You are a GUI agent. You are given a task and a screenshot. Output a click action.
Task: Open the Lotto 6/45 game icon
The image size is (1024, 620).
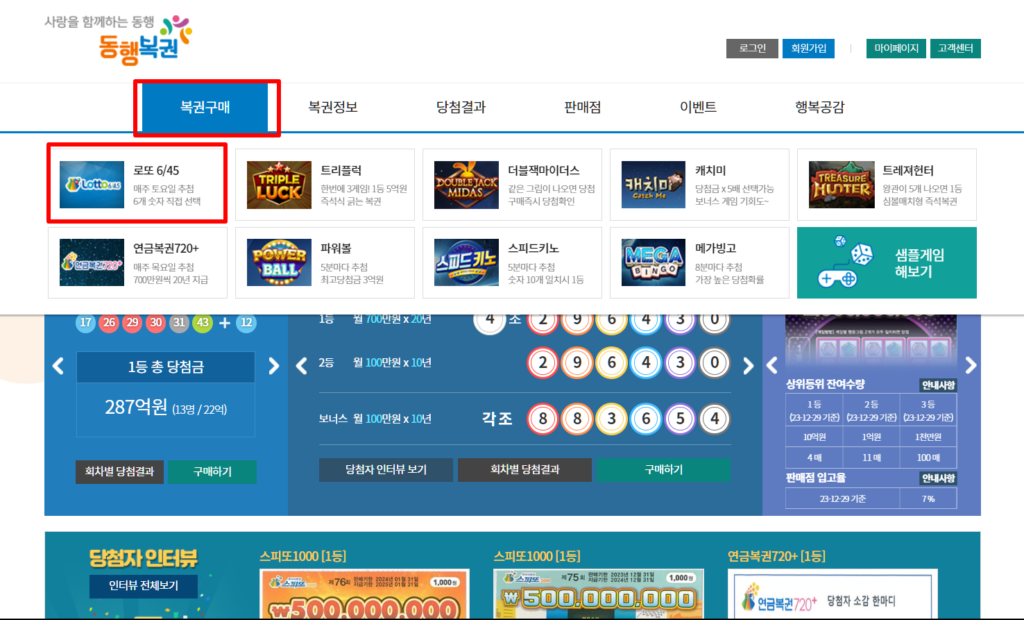click(91, 185)
